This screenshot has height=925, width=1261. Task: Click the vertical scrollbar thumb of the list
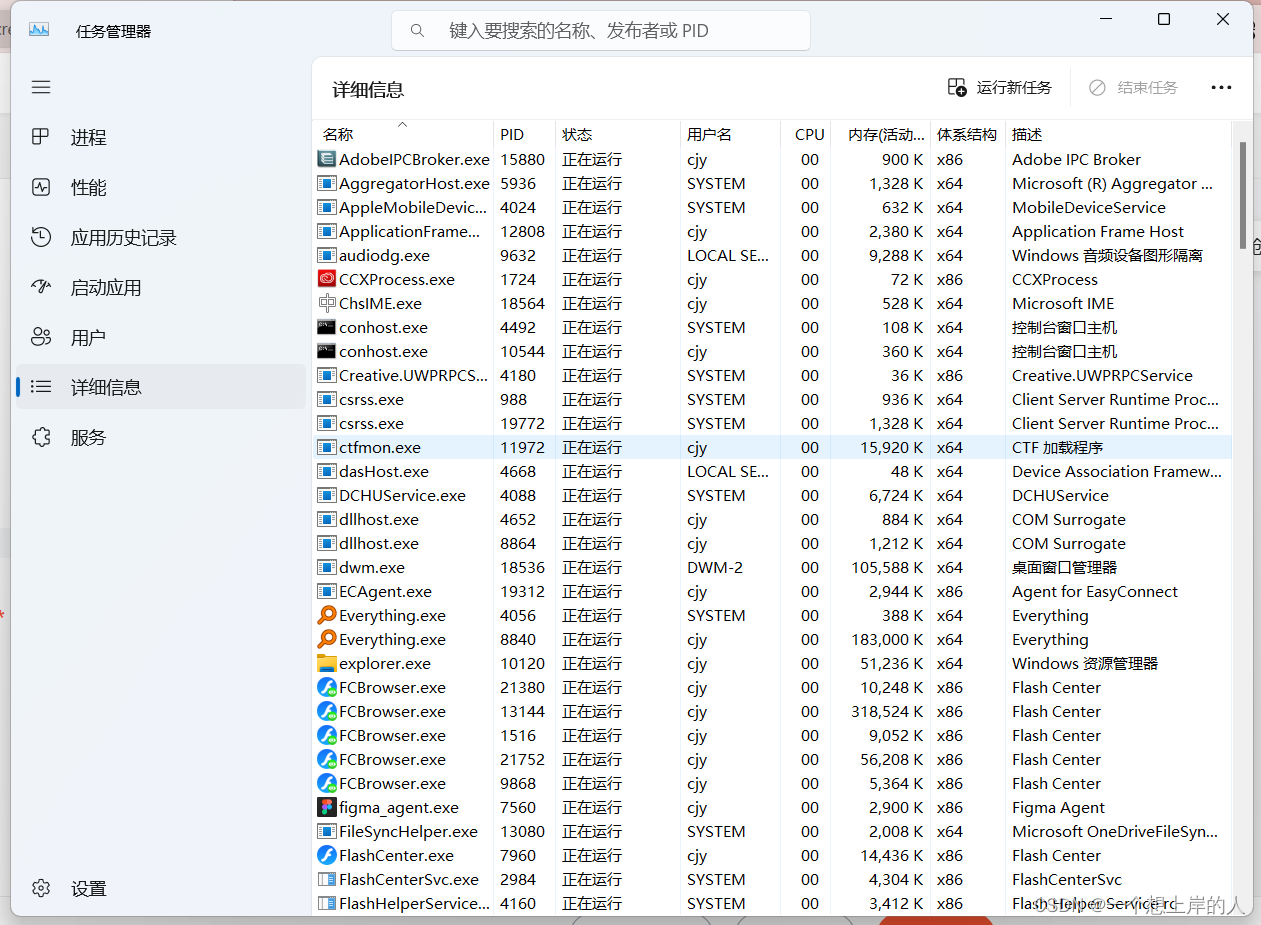pos(1243,195)
